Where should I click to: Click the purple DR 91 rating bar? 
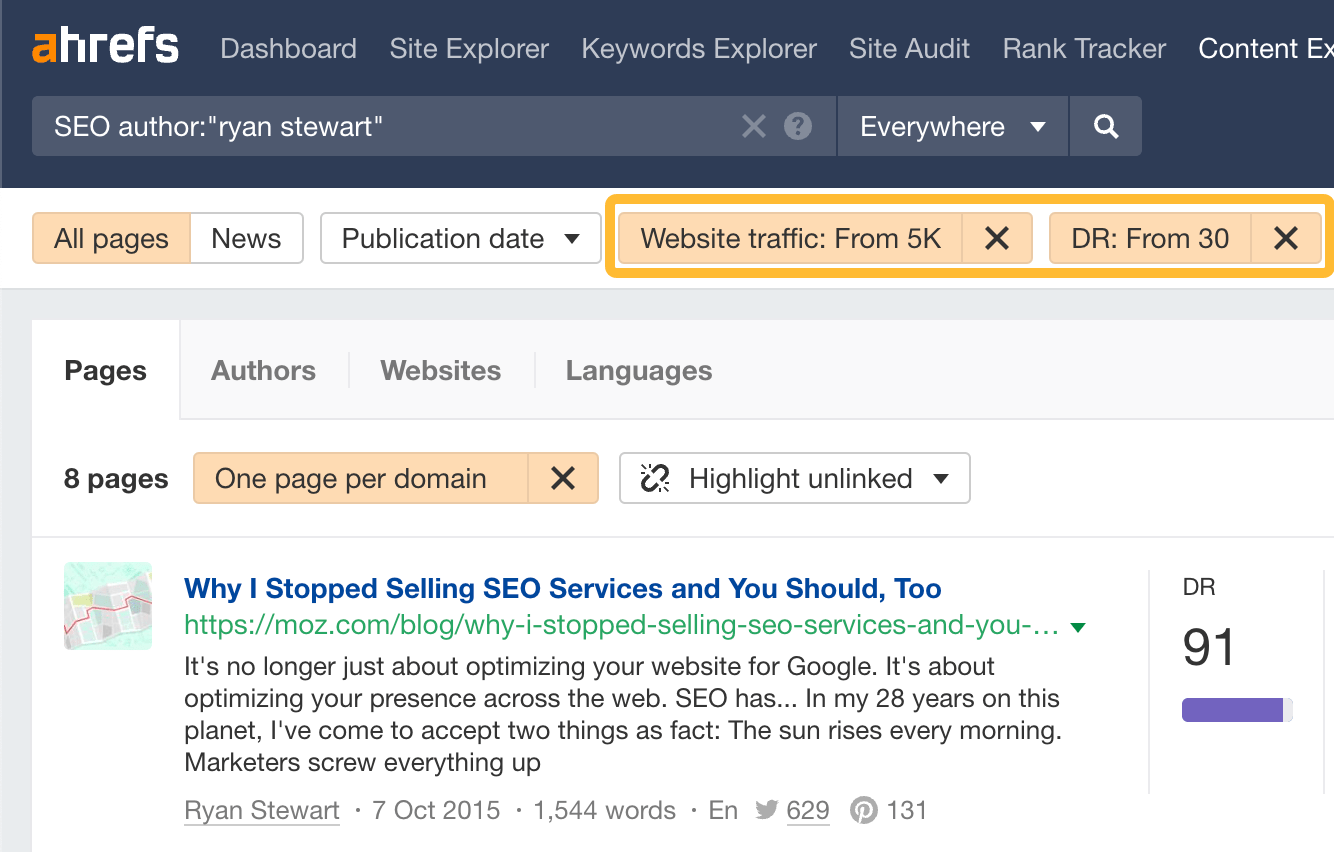tap(1232, 709)
